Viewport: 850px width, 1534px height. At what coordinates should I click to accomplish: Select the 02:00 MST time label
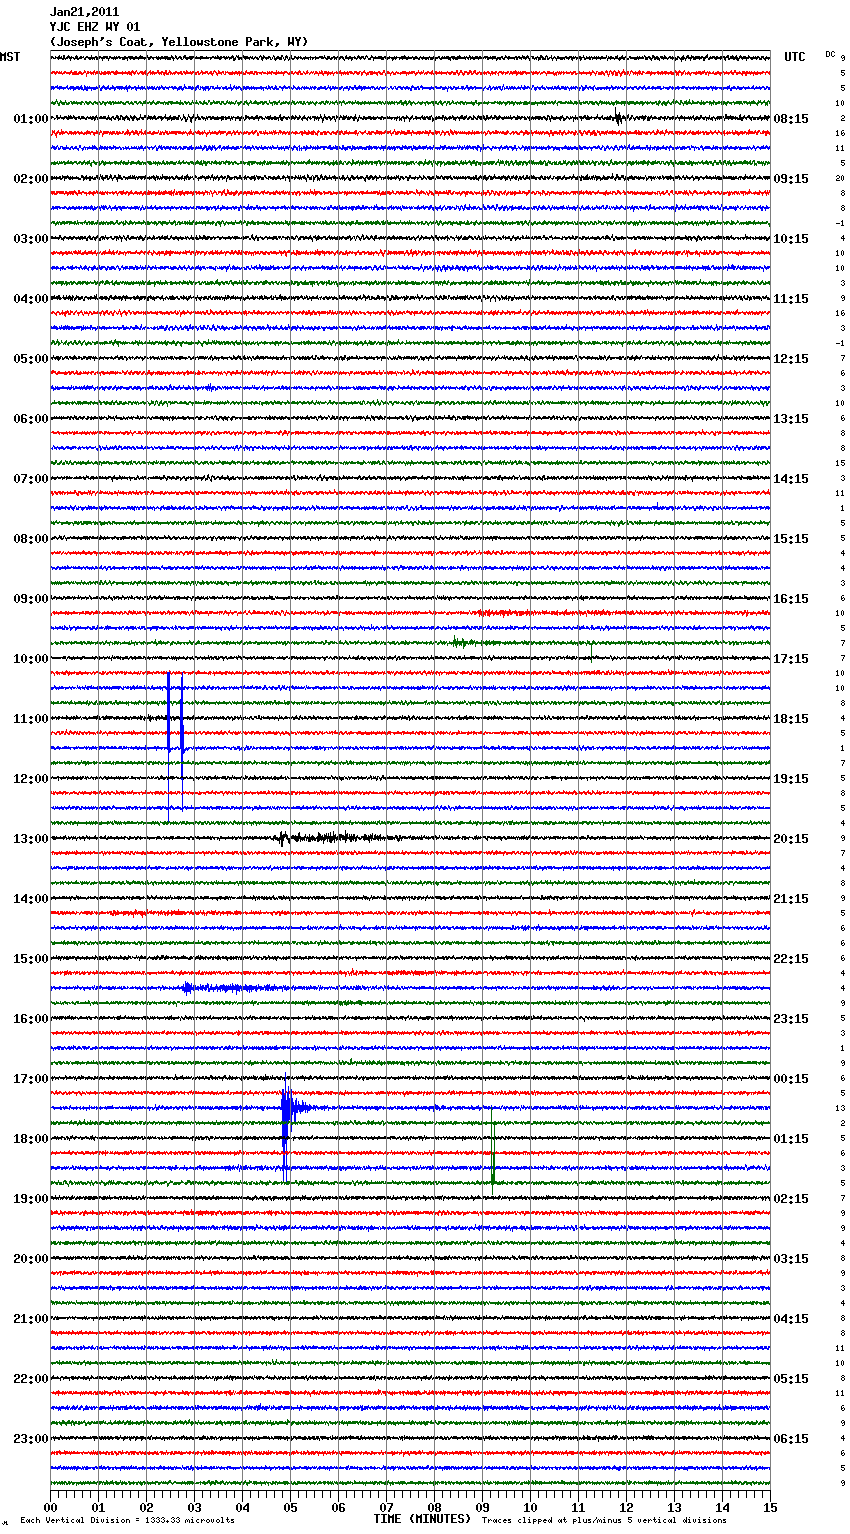coord(31,179)
